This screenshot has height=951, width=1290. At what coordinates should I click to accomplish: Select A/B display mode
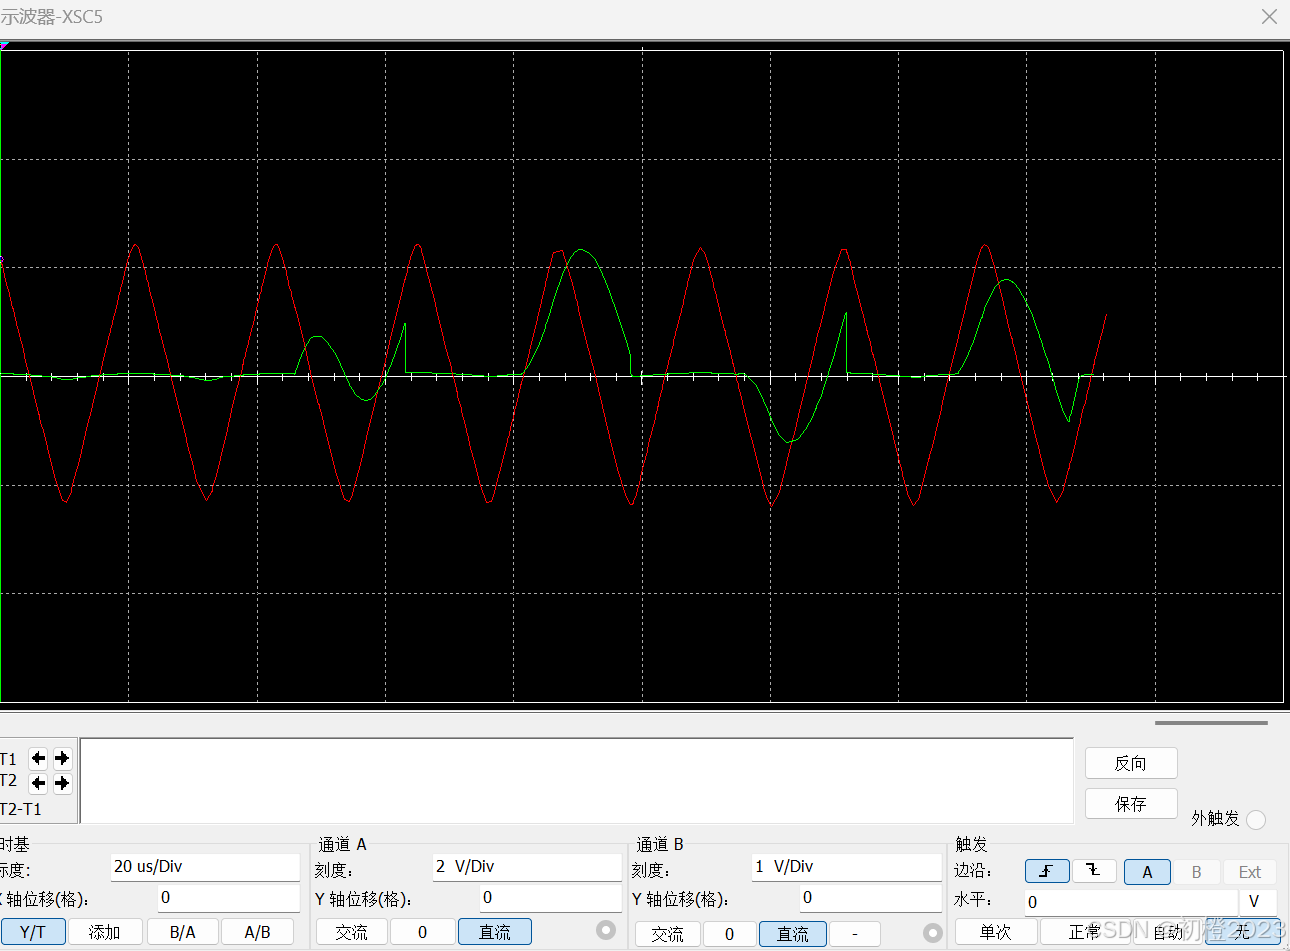tap(258, 932)
